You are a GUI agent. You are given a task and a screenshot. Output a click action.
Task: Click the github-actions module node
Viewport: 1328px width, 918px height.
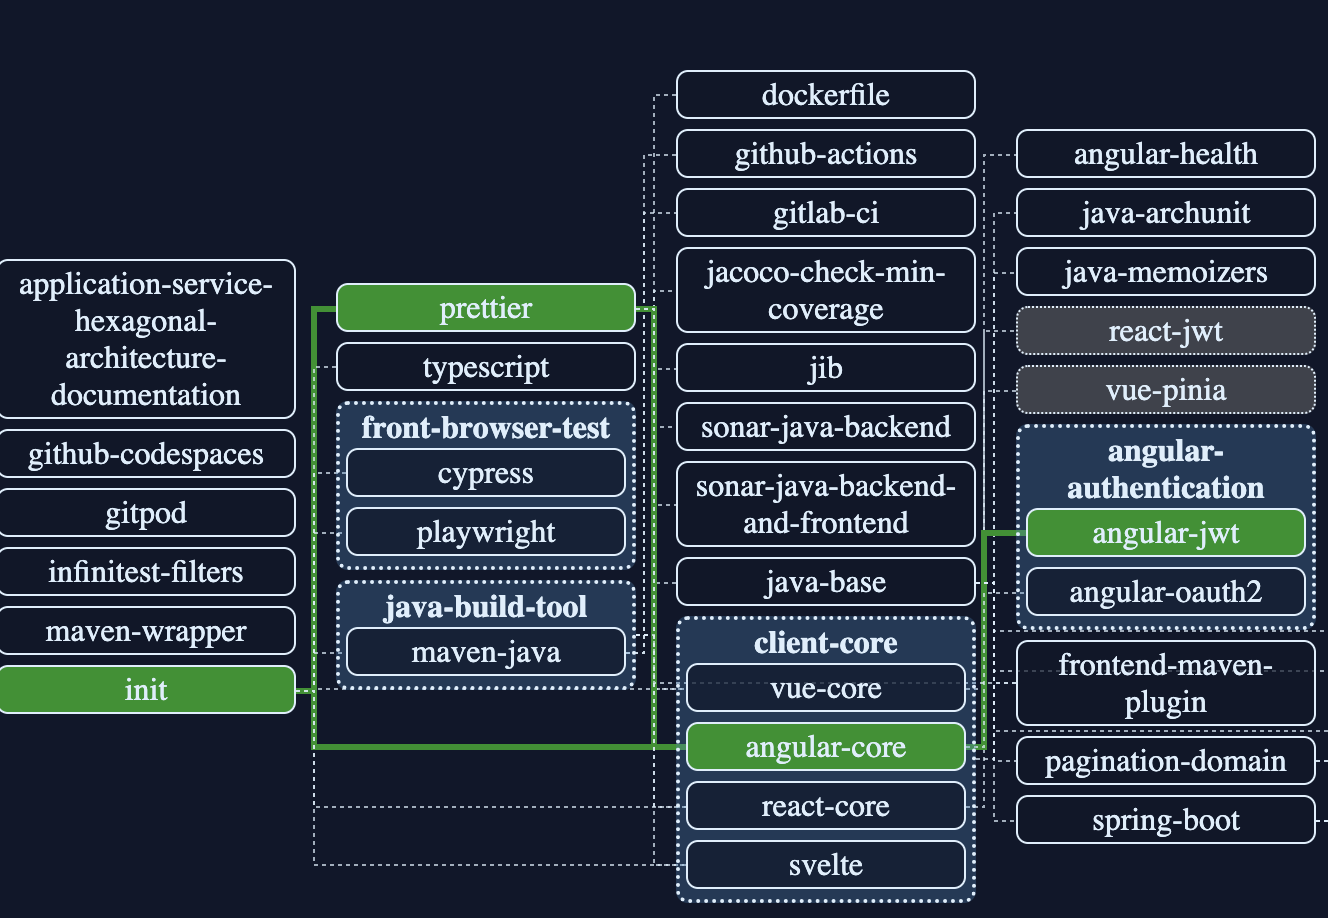[825, 154]
